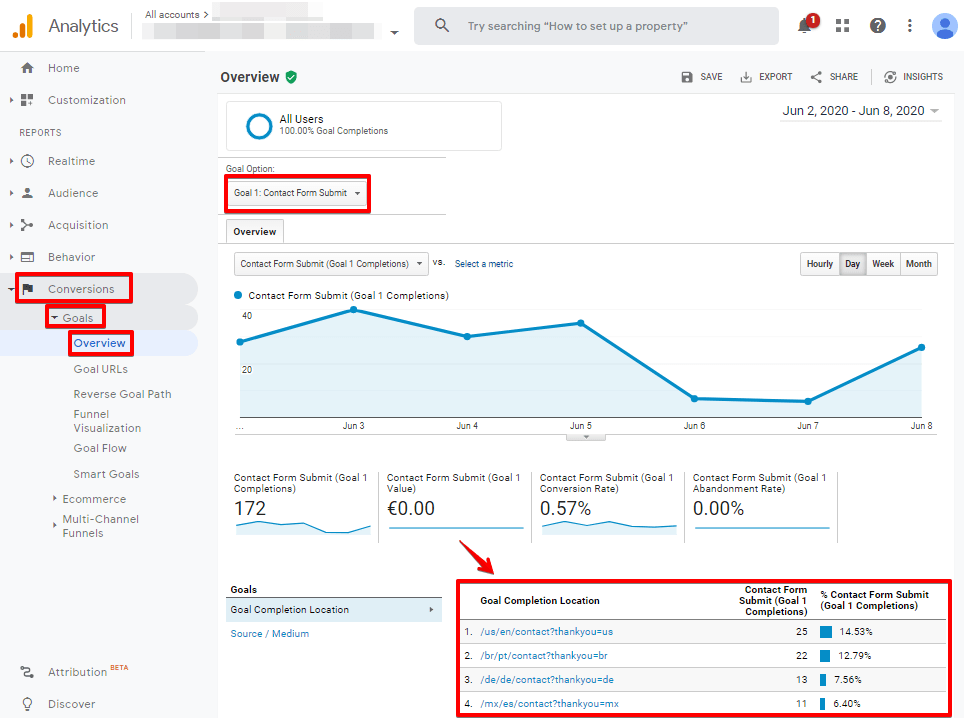964x721 pixels.
Task: Expand the Ecommerce section in sidebar
Action: pos(94,499)
